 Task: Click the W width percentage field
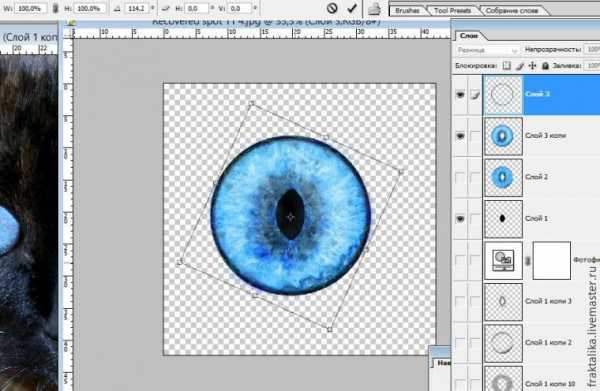coord(31,8)
